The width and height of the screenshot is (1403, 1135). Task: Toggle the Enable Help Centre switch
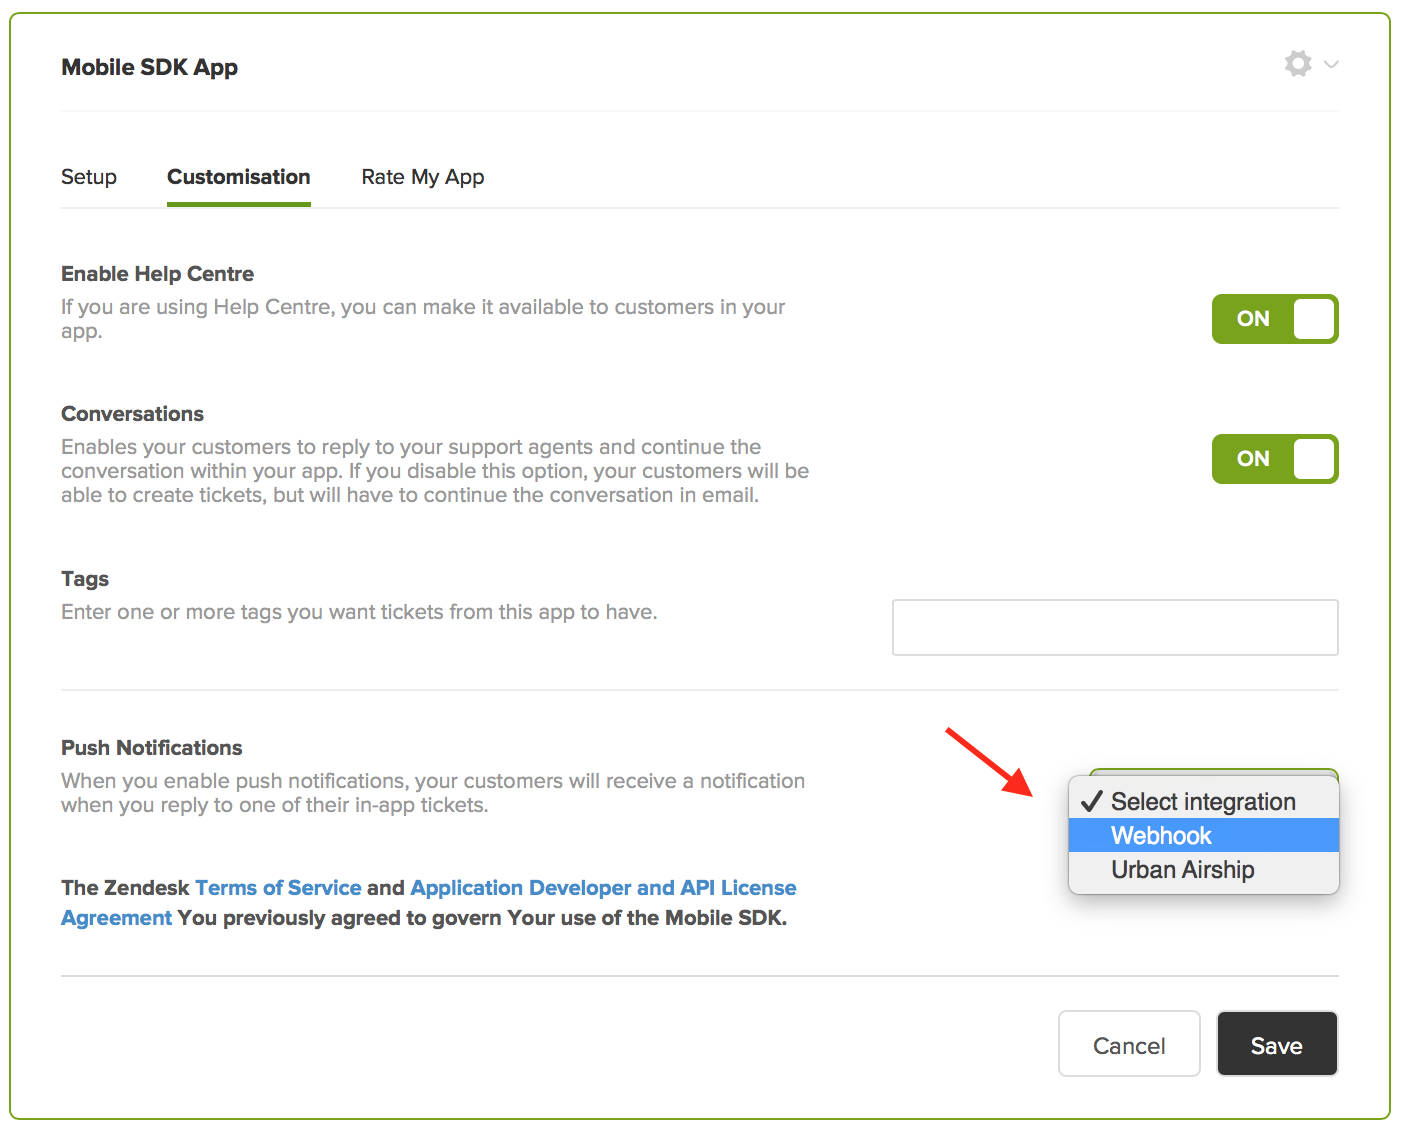click(x=1274, y=319)
